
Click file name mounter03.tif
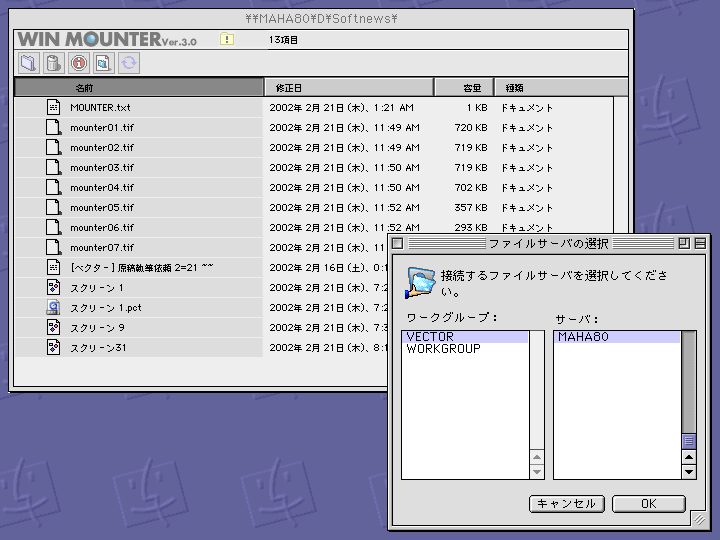[102, 168]
